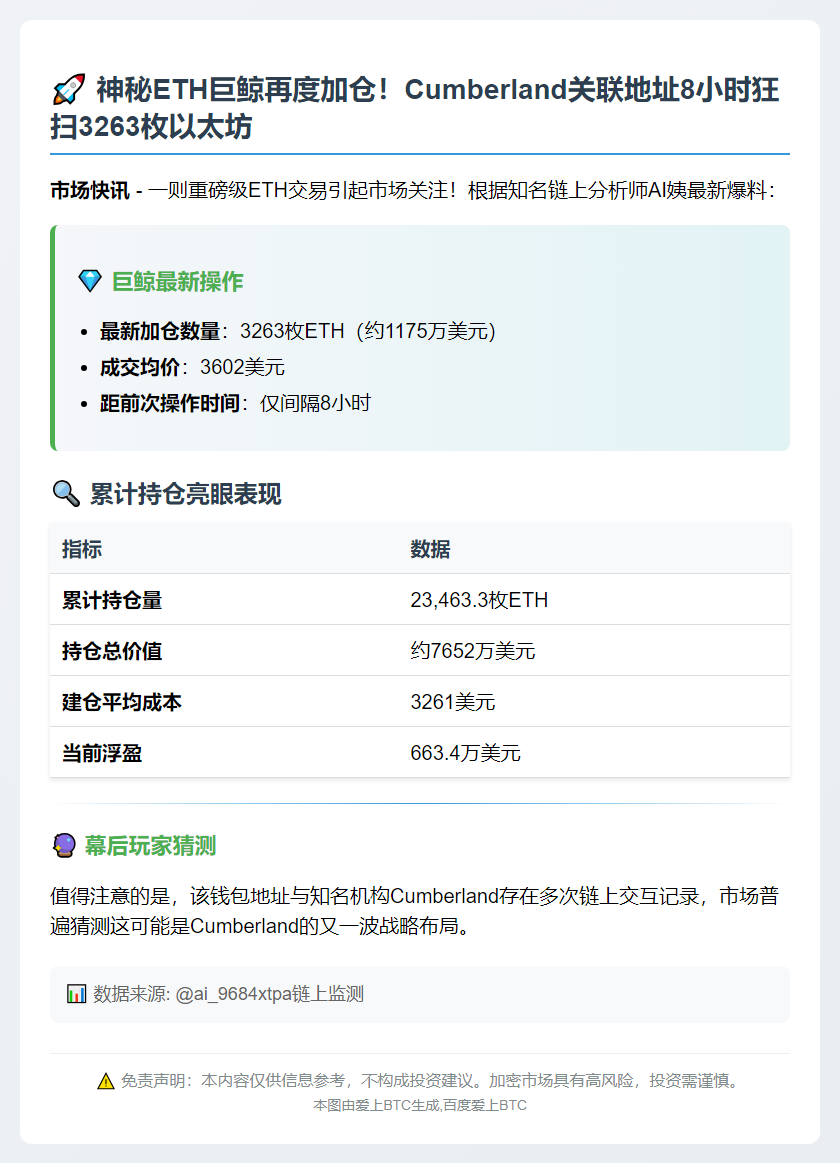Click the value 约7652万美元
Viewport: 840px width, 1163px height.
(472, 651)
